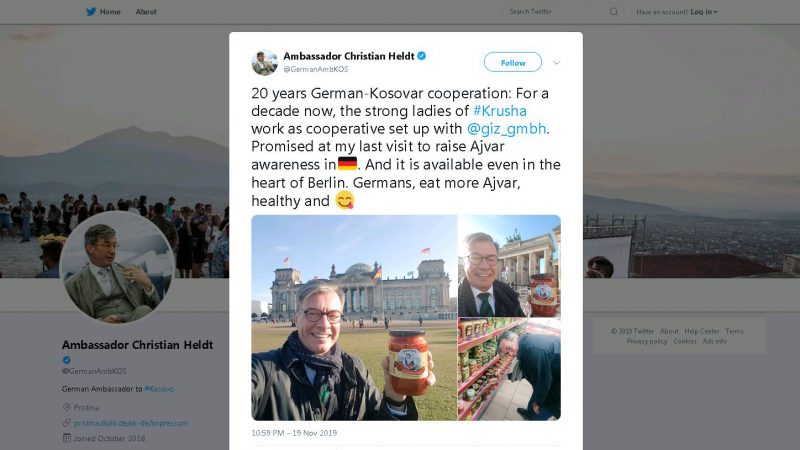800x450 pixels.
Task: Open the #Kosovo hashtag in the bio
Action: pos(159,389)
